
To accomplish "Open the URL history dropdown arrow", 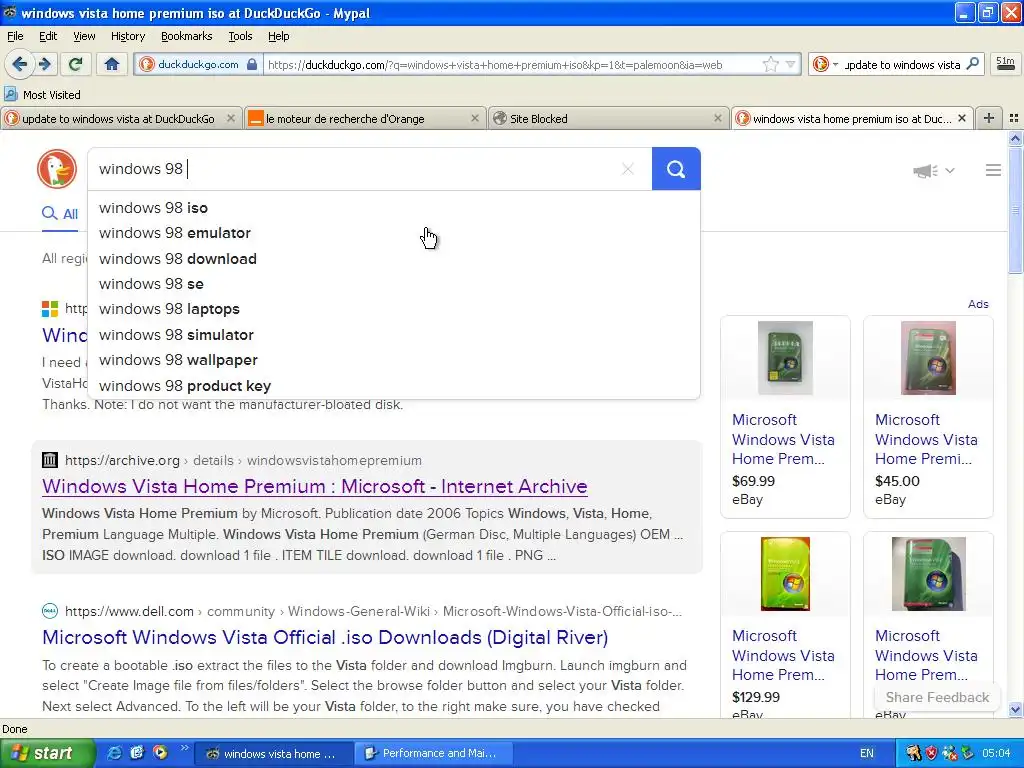I will tap(790, 64).
